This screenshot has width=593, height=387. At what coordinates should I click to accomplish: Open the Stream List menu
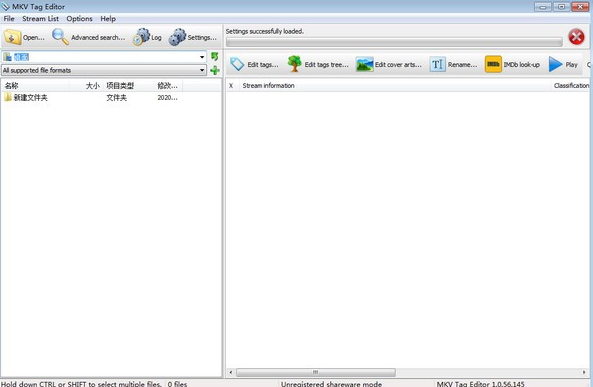[x=40, y=19]
